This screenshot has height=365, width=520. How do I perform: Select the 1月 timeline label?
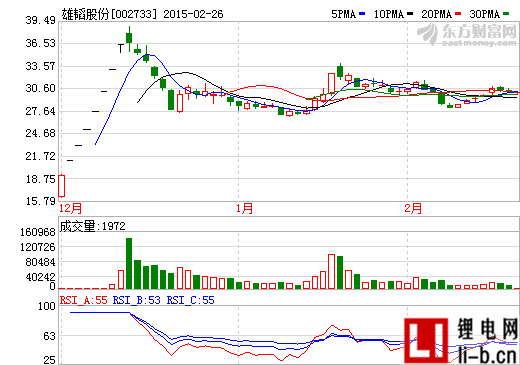[x=244, y=209]
